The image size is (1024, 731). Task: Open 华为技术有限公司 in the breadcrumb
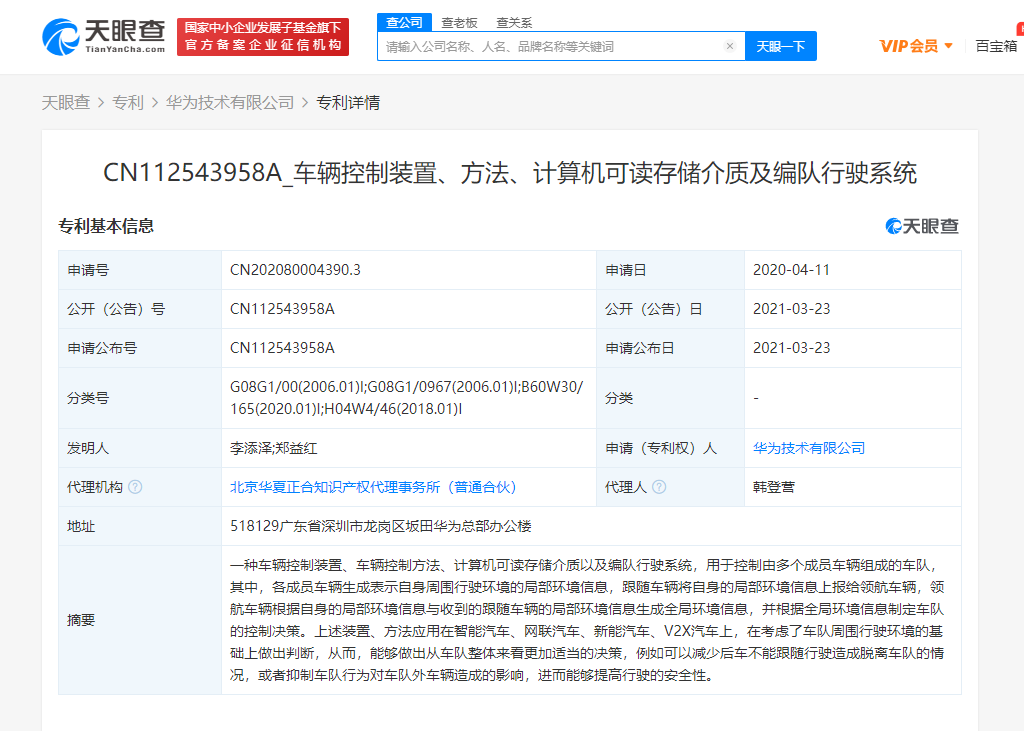point(230,103)
